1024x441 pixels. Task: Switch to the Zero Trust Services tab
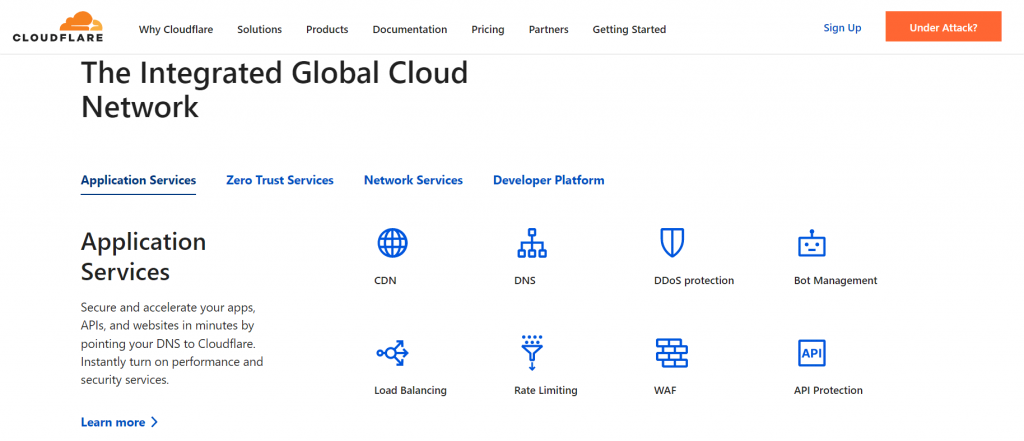point(280,180)
